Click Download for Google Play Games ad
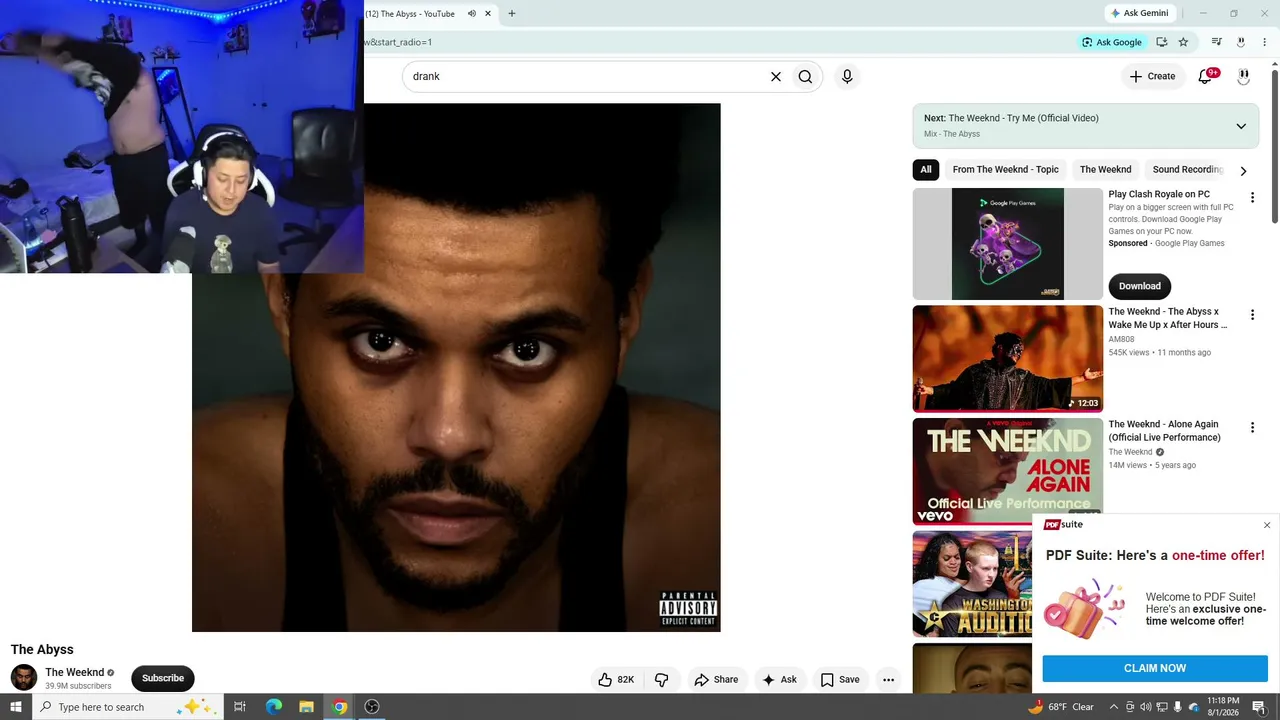 1139,286
